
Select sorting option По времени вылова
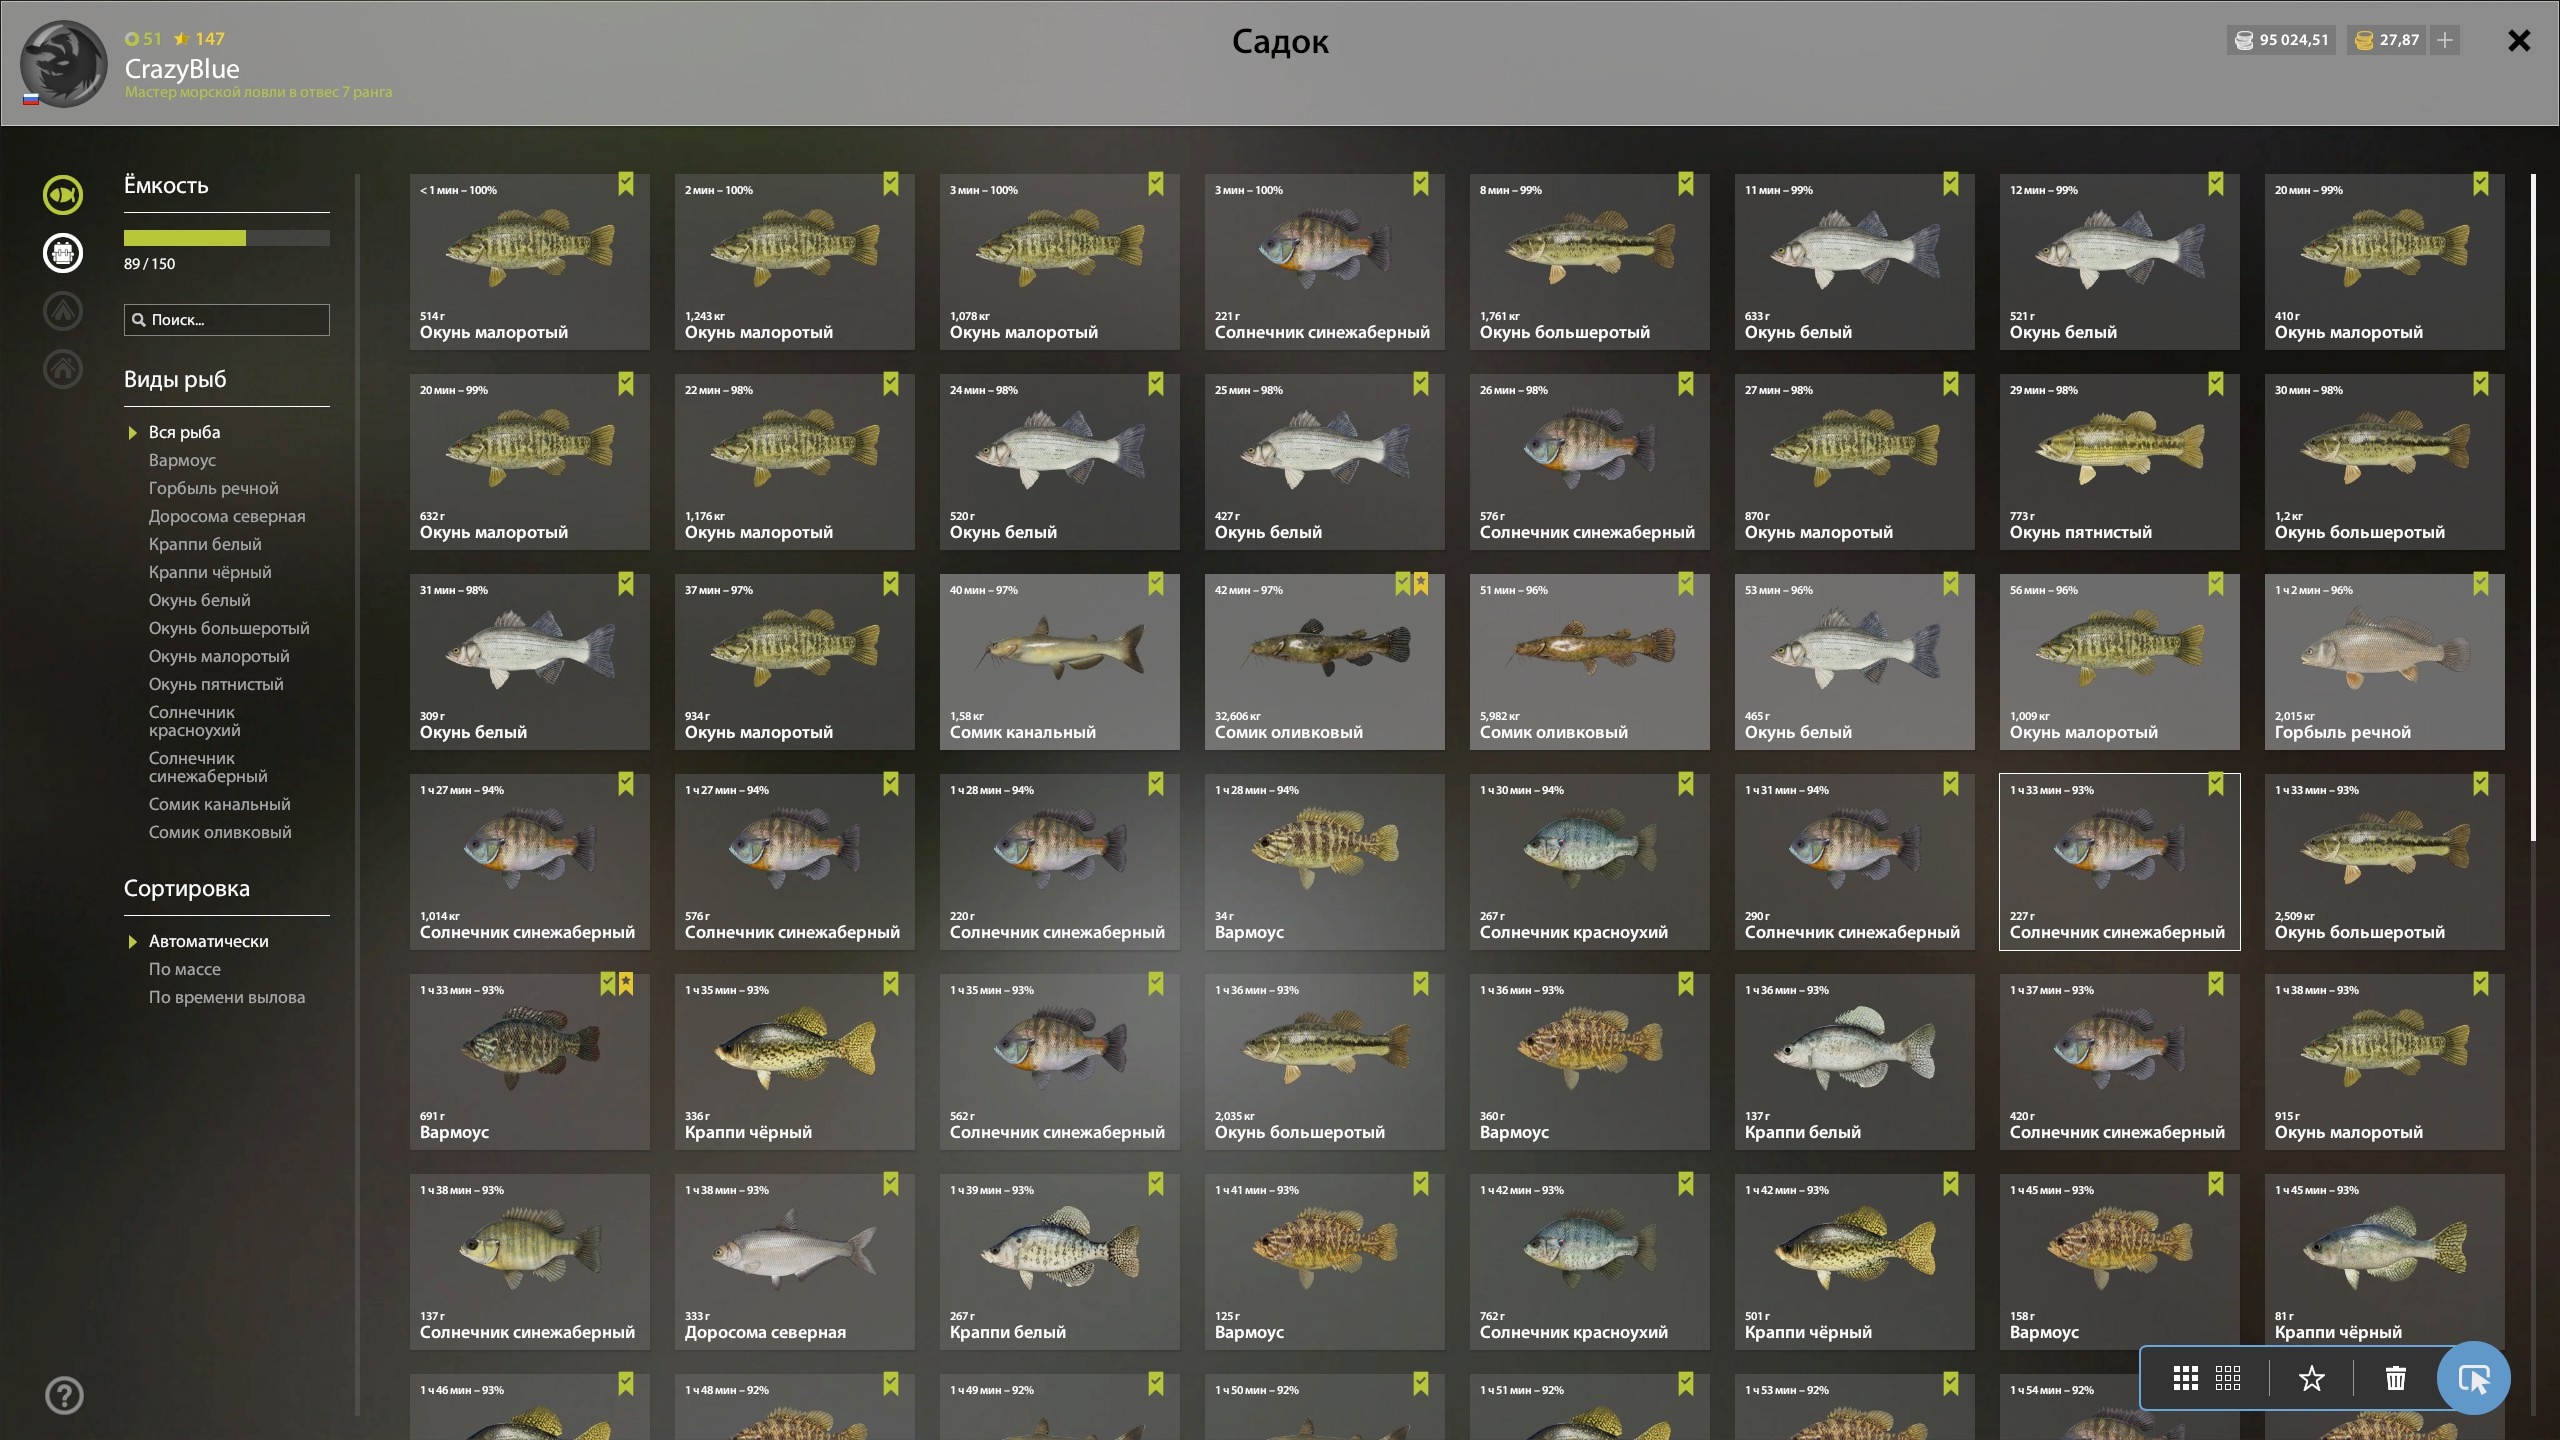[x=227, y=997]
